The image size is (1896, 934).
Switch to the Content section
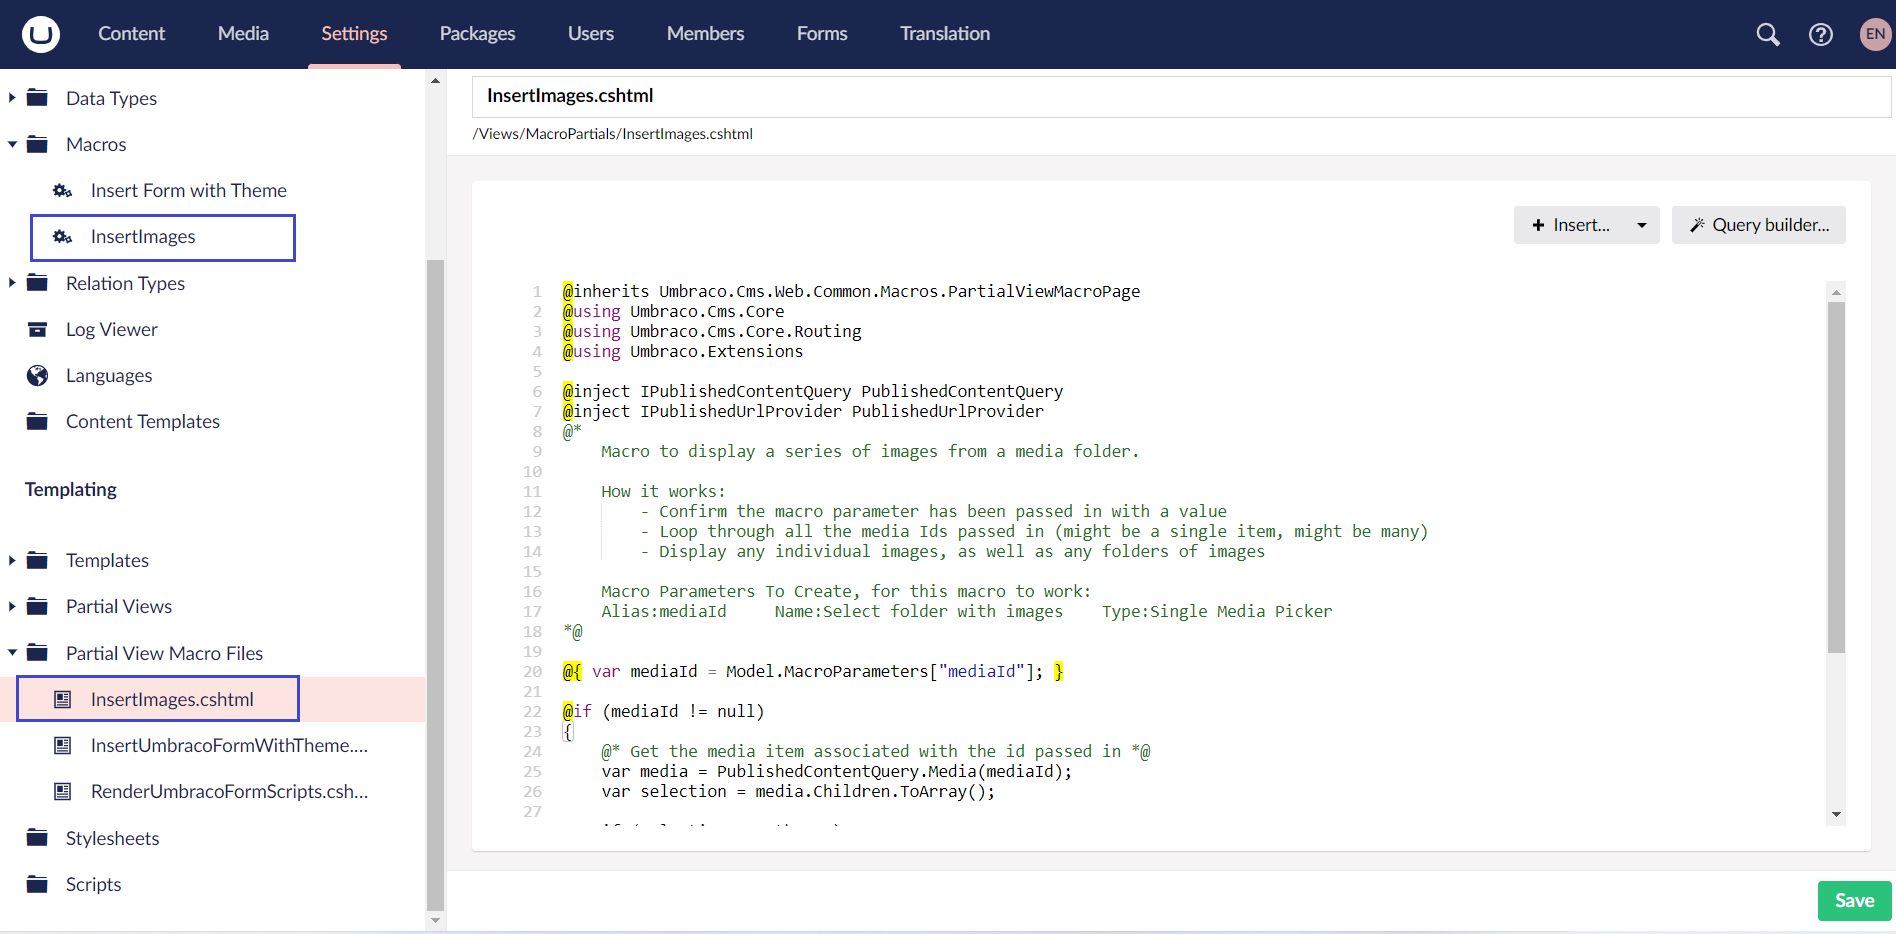coord(131,34)
